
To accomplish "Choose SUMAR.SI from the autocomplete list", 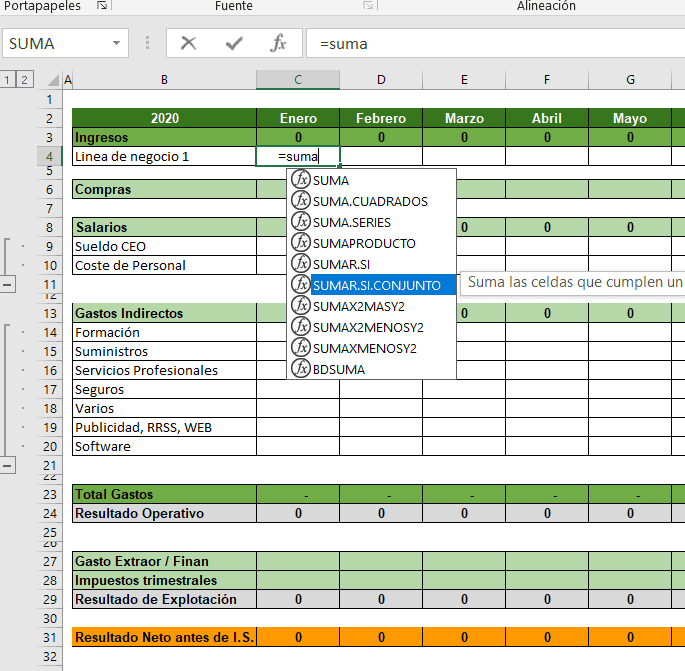I will [371, 264].
